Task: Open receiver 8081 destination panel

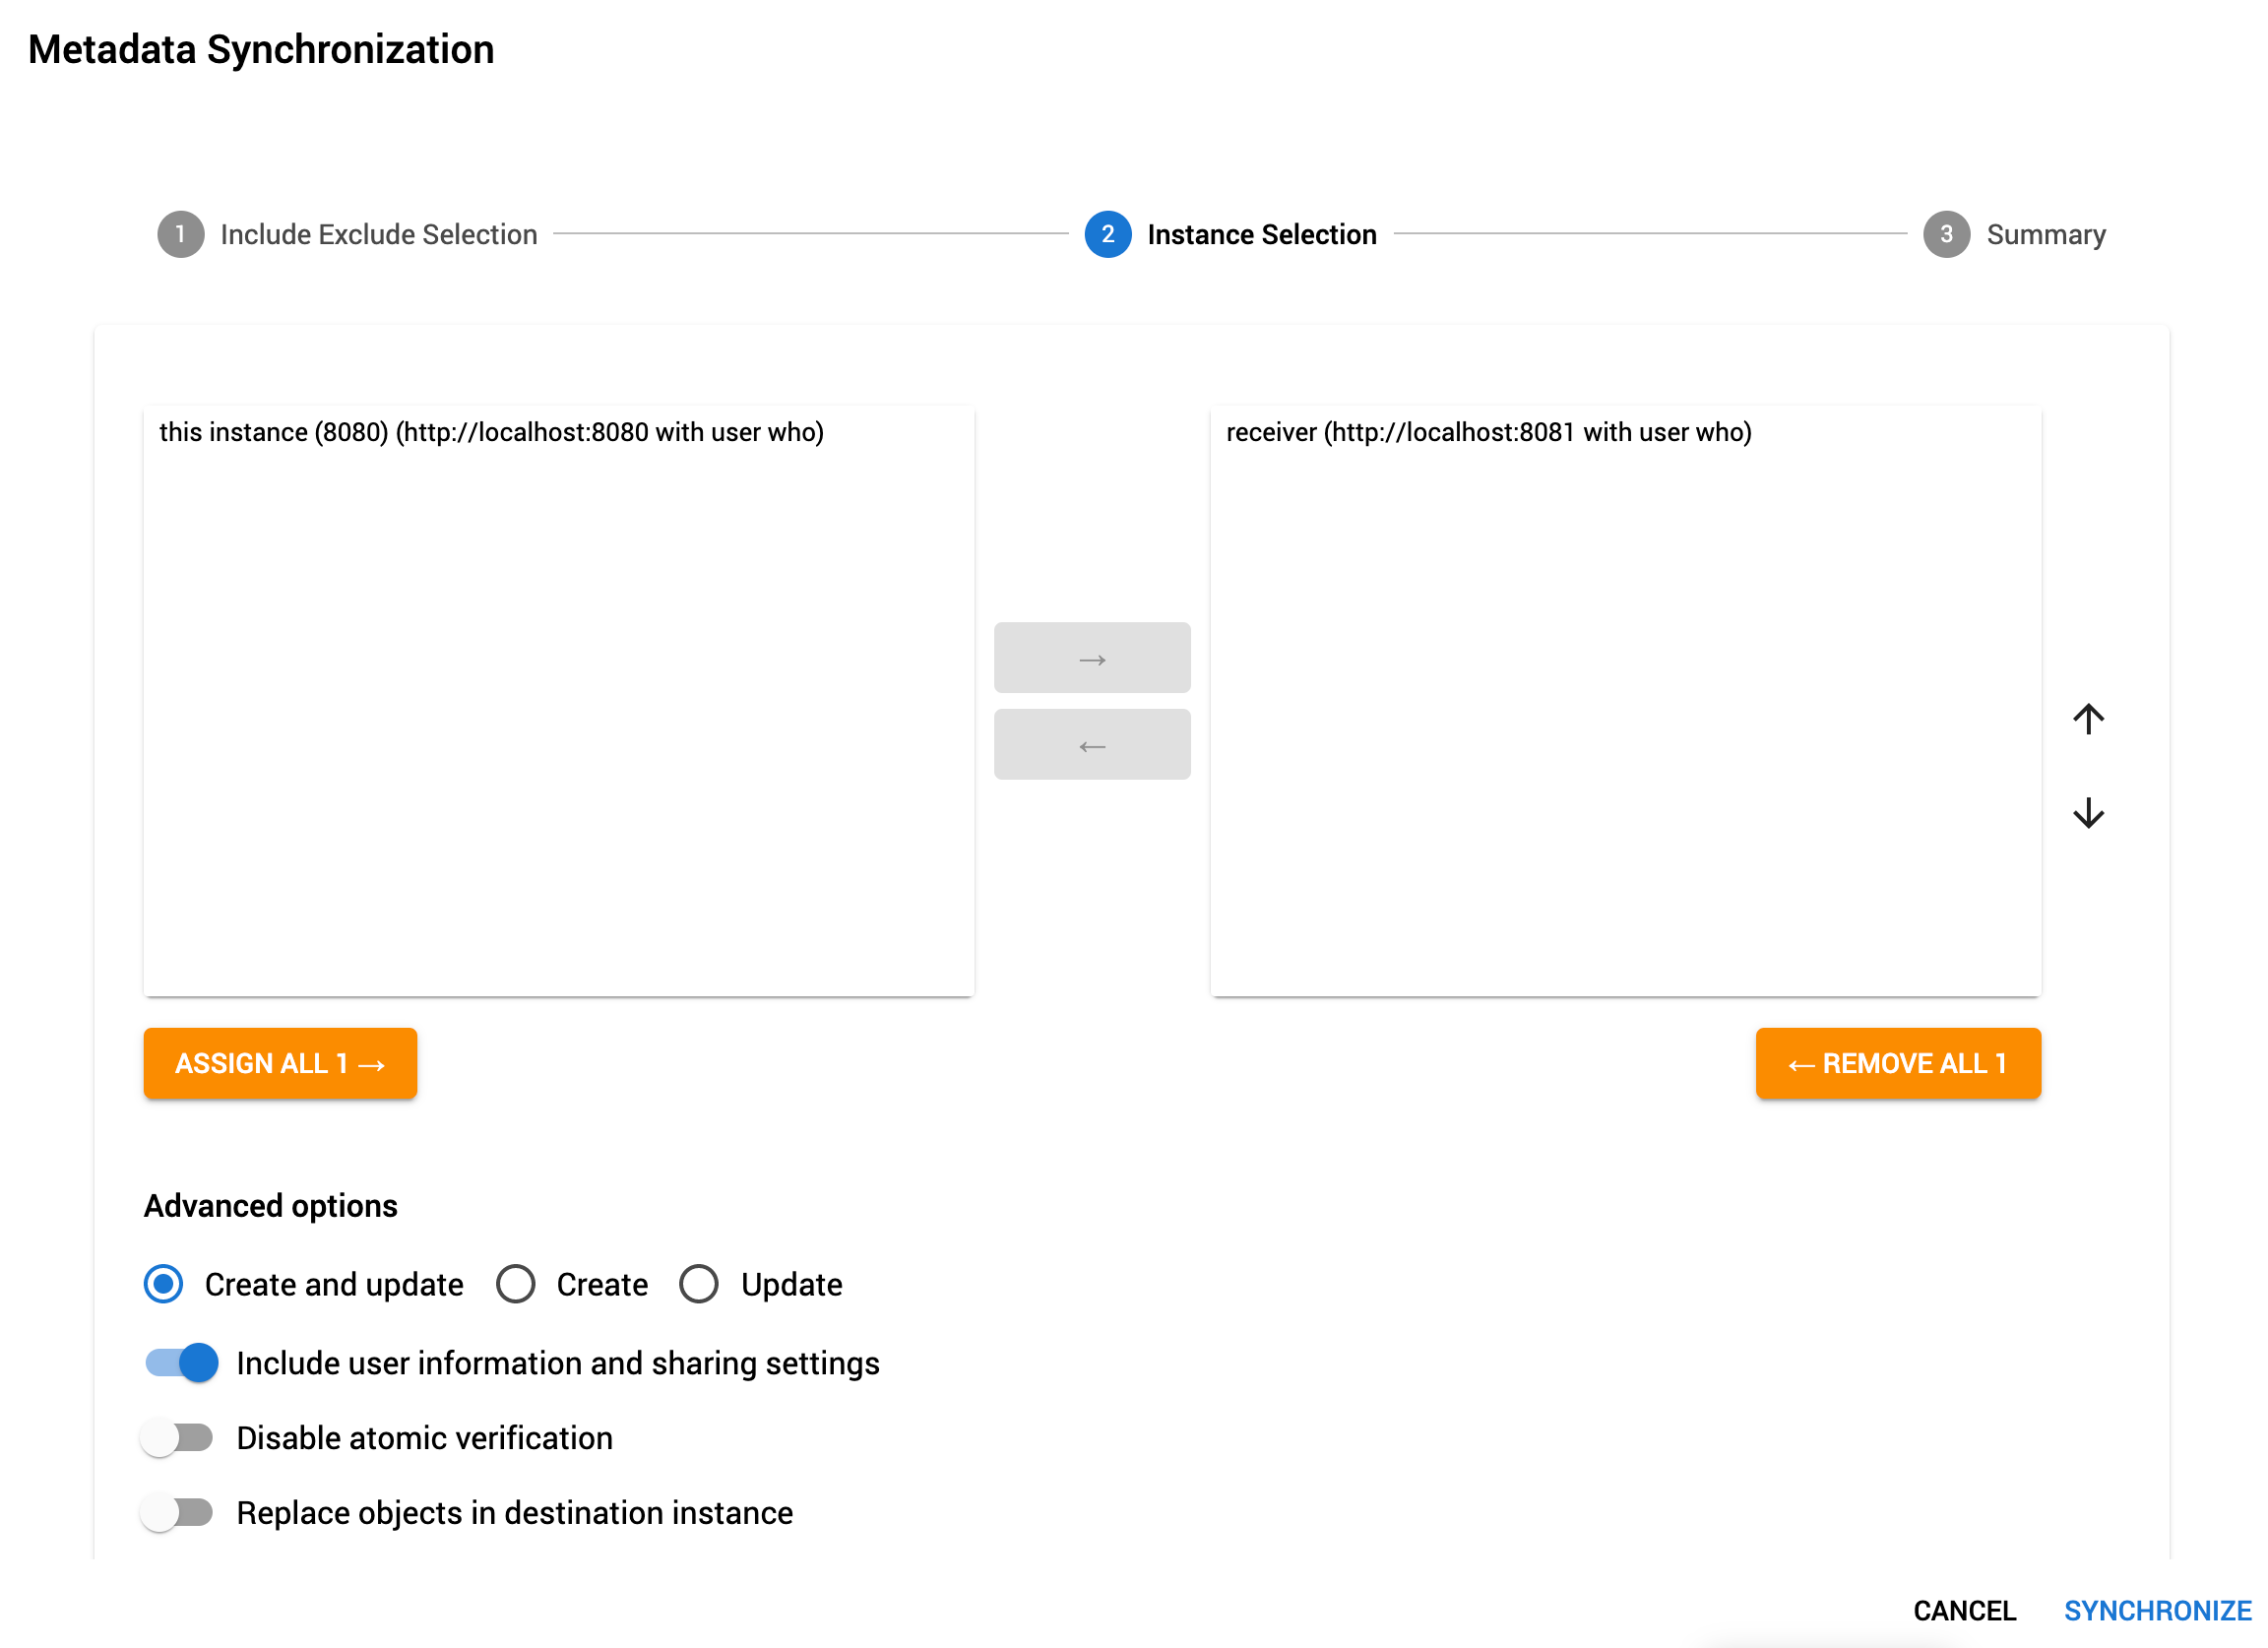Action: (1488, 431)
